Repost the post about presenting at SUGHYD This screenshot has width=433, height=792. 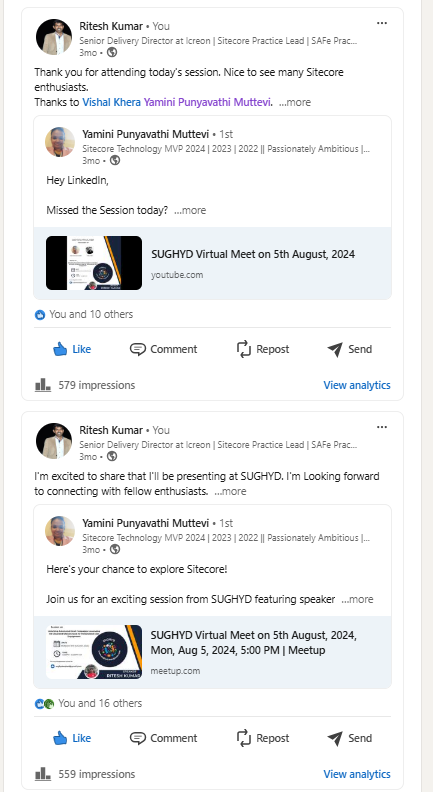(263, 738)
